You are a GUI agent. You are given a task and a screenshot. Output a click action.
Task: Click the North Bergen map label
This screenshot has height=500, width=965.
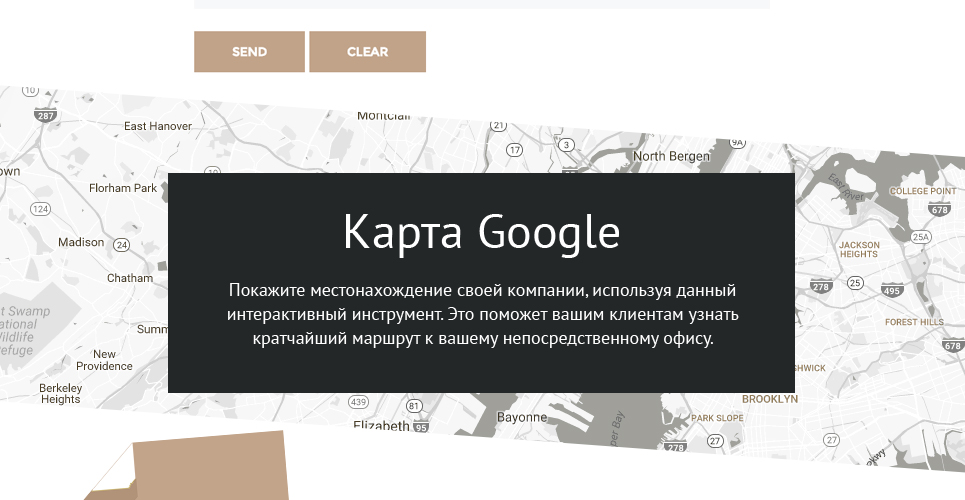(671, 156)
